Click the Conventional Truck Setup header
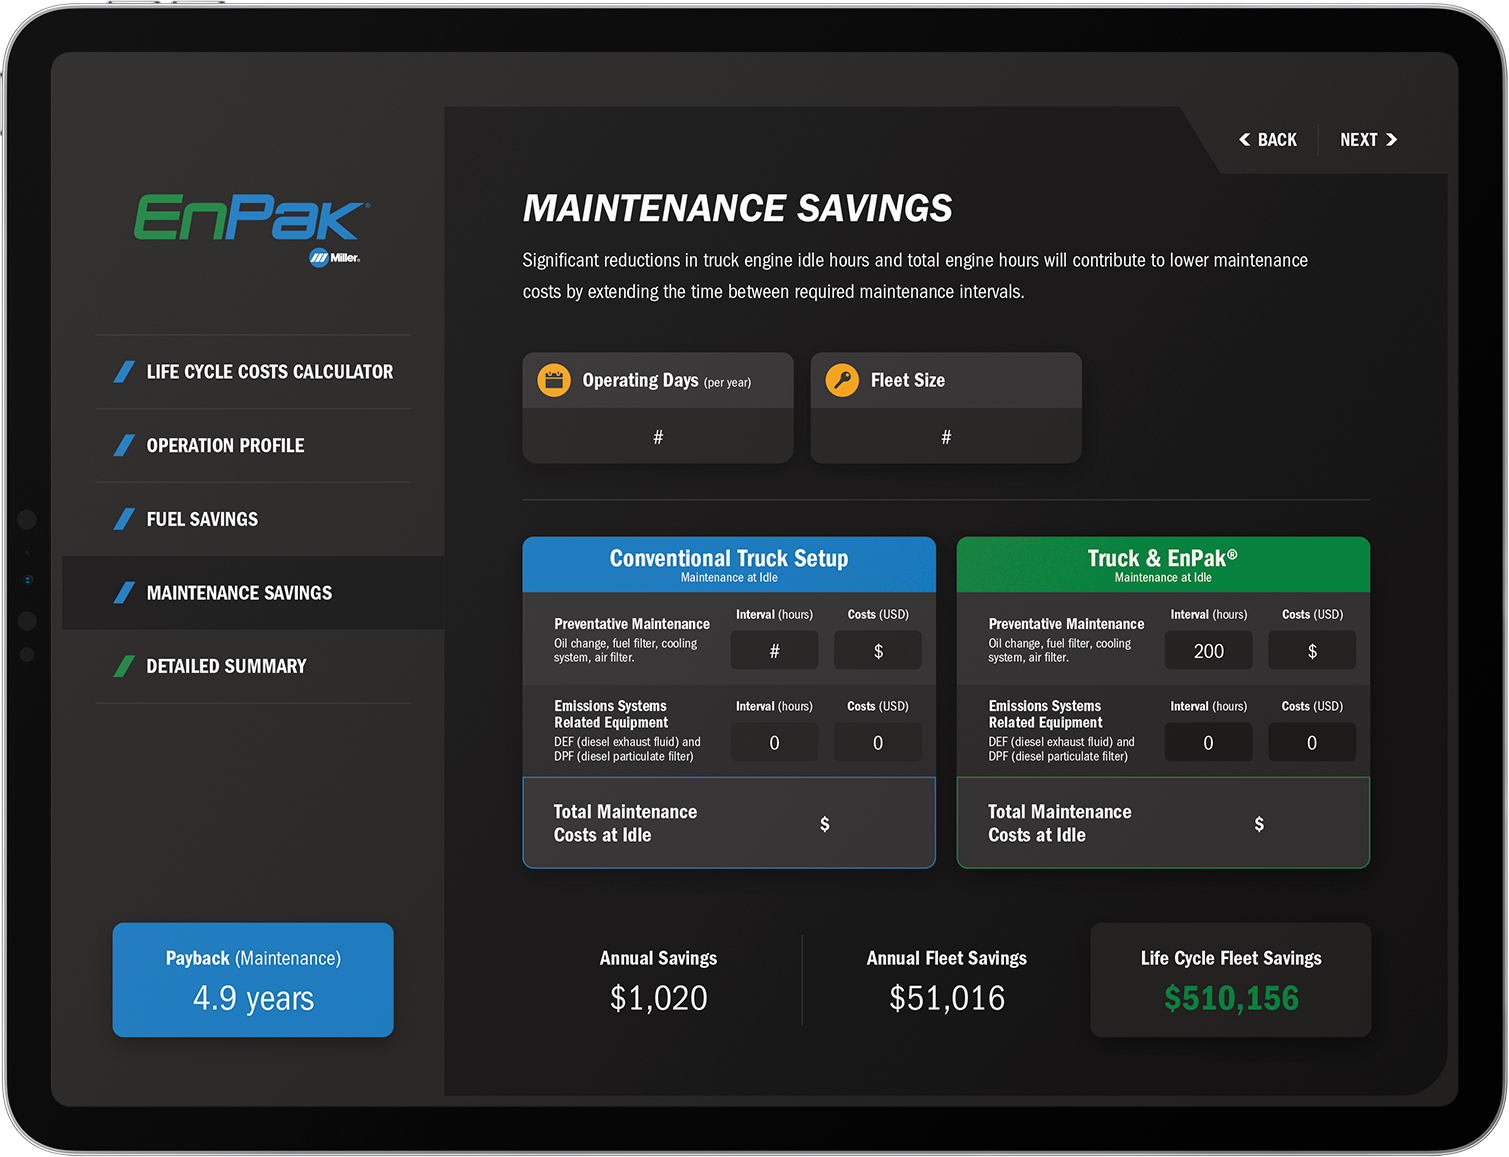 coord(729,565)
